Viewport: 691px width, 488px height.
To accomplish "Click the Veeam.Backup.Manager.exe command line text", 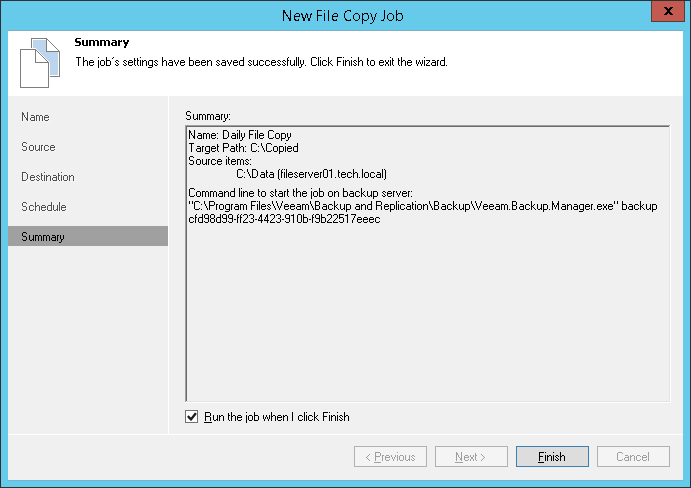I will point(422,205).
